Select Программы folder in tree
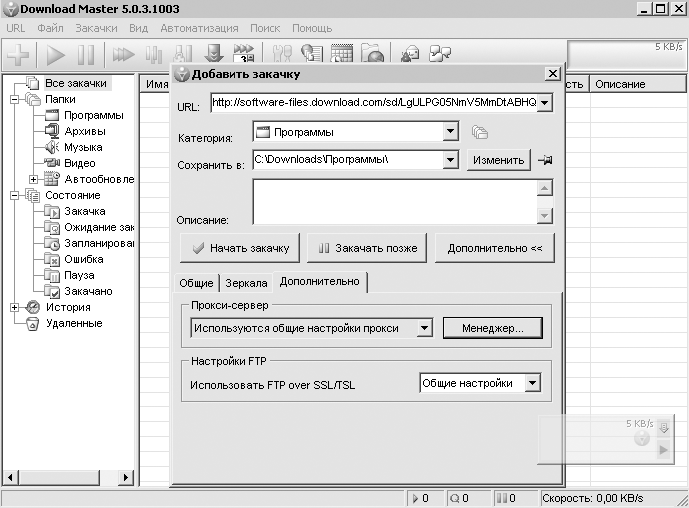This screenshot has width=689, height=508. coord(94,116)
